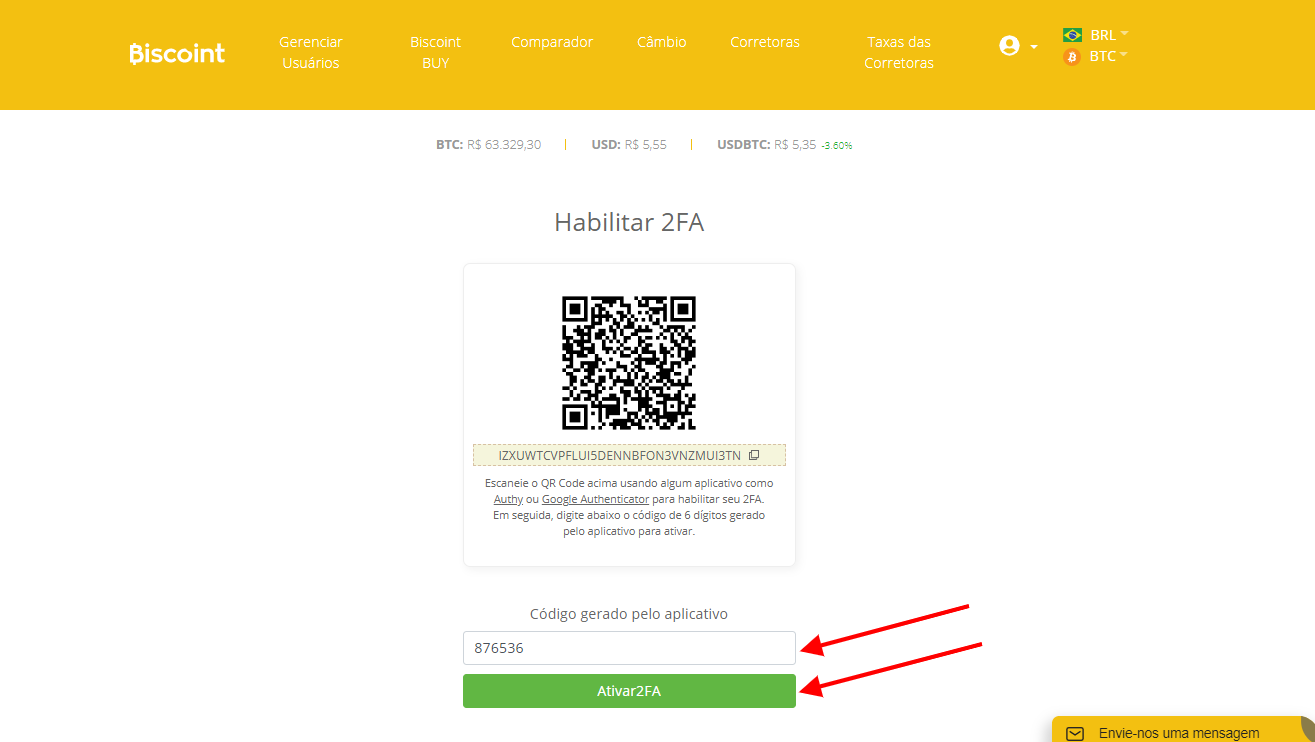The image size is (1315, 742).
Task: Click the BTC R$ 63.329,30 price ticker
Action: tap(488, 145)
